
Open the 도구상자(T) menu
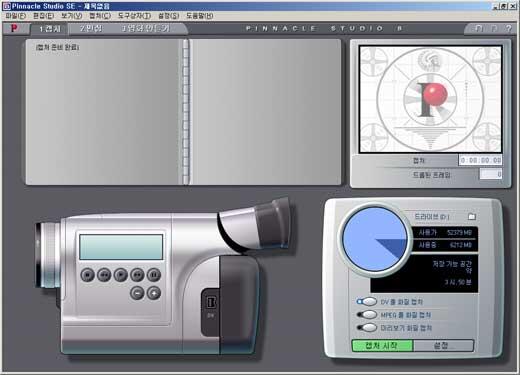[x=134, y=16]
